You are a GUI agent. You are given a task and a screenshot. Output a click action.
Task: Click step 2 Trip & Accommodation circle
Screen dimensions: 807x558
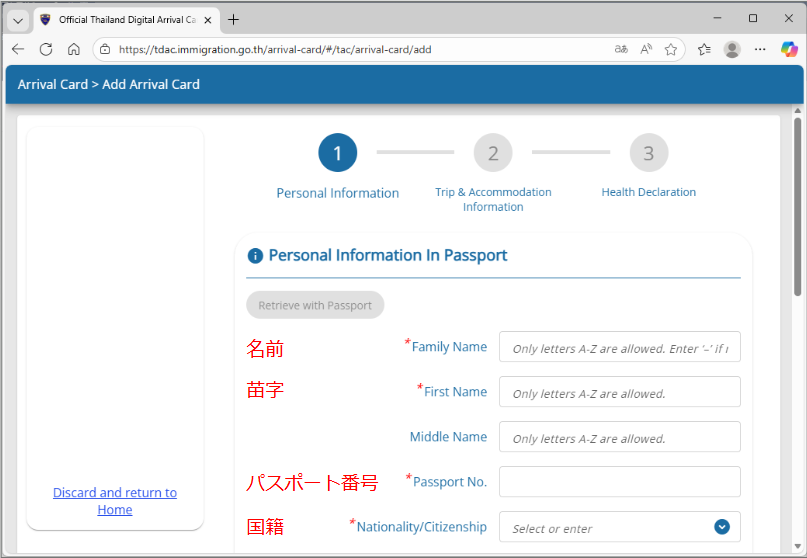click(493, 153)
